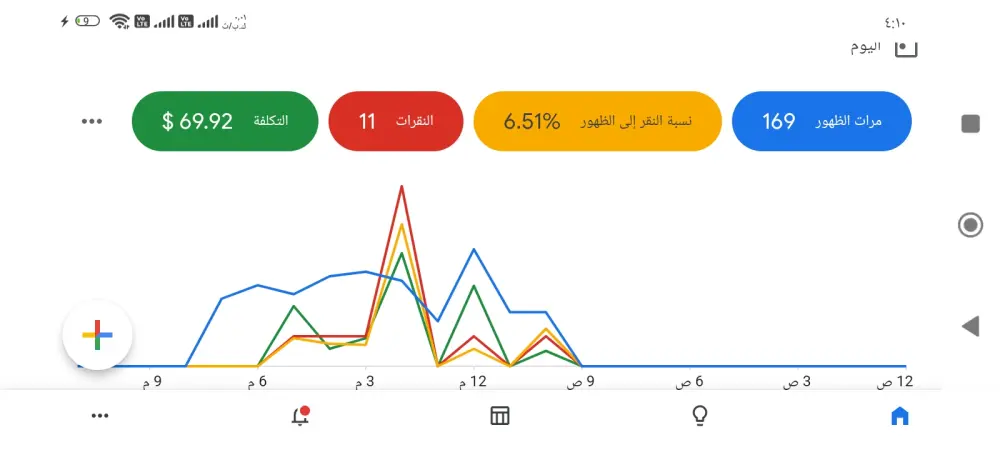Screen dimensions: 1000x450
Task: Tap the Wi-Fi icon in status bar
Action: coord(120,21)
